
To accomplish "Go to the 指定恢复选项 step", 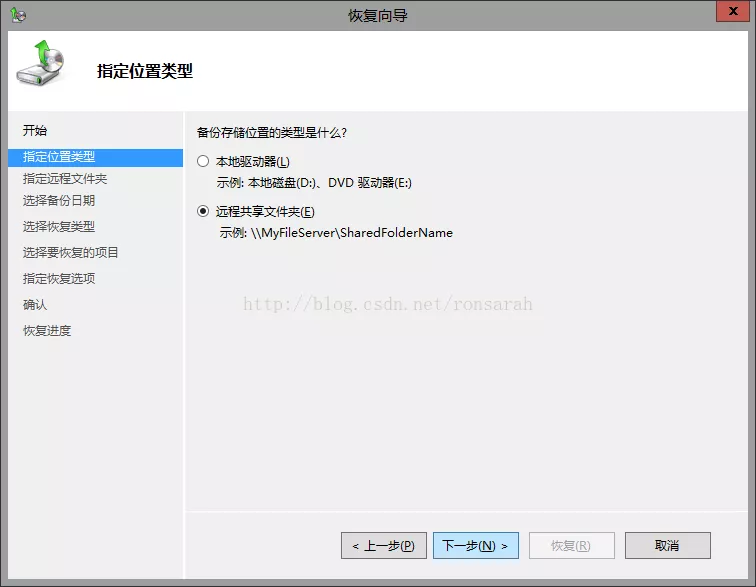I will (x=59, y=279).
